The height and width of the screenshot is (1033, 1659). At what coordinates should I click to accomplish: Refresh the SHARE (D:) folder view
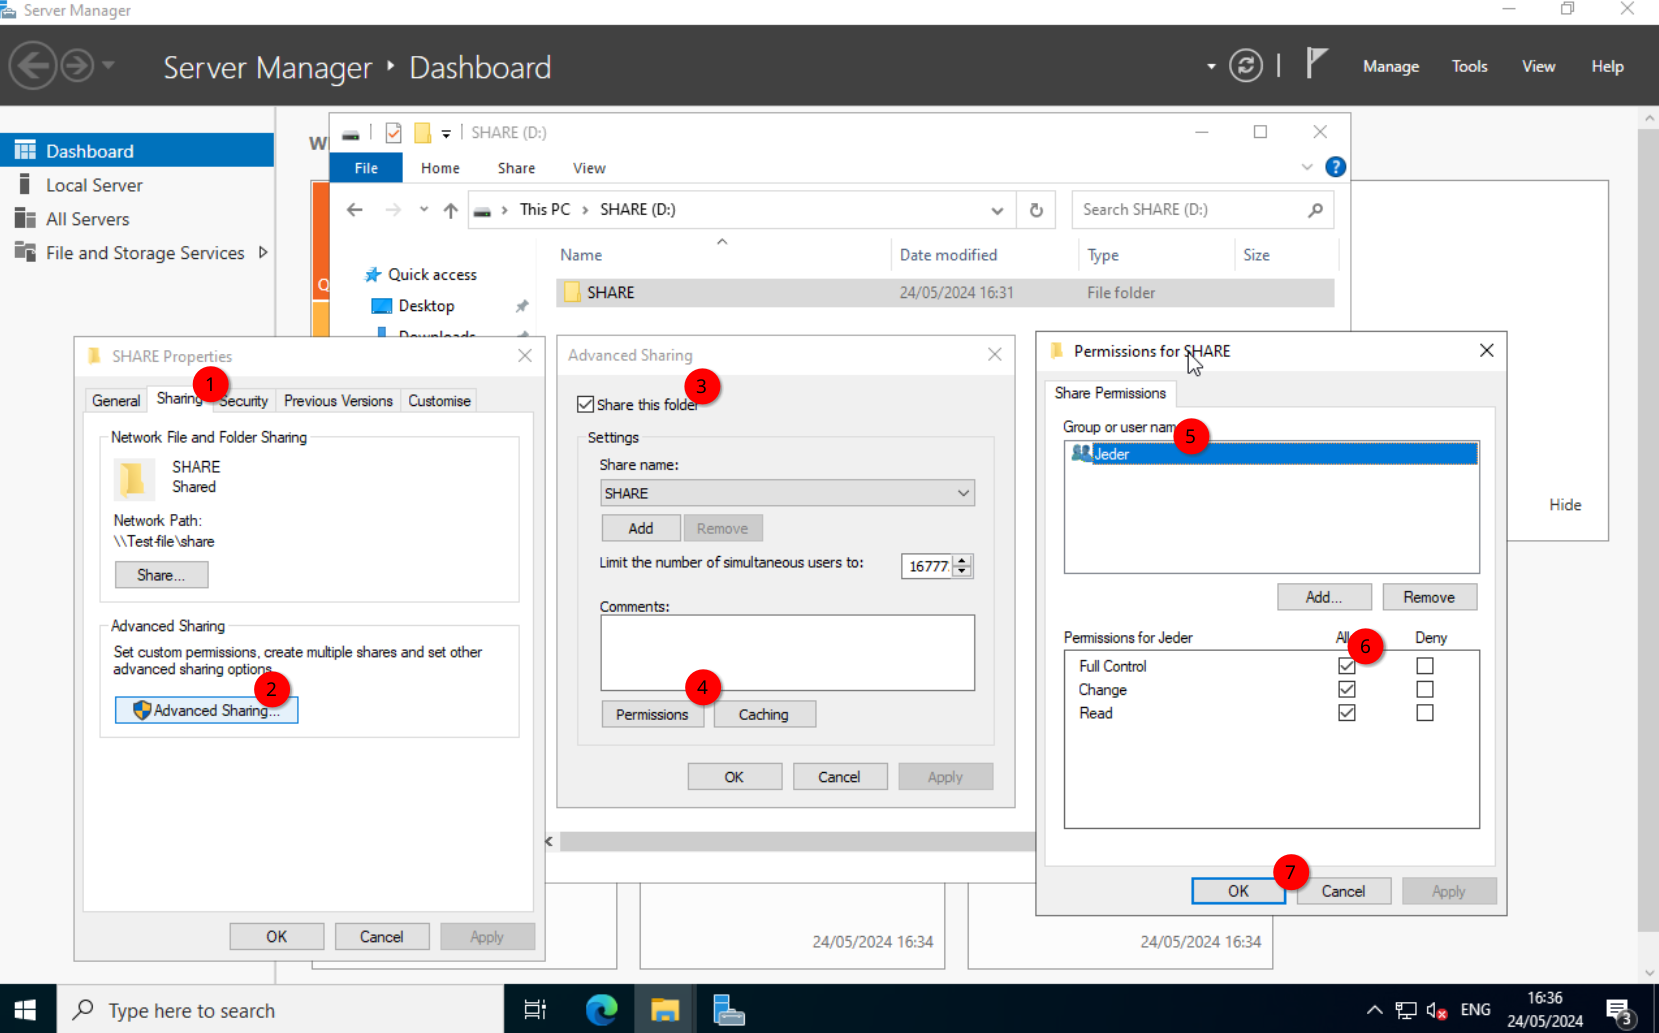[x=1036, y=210]
